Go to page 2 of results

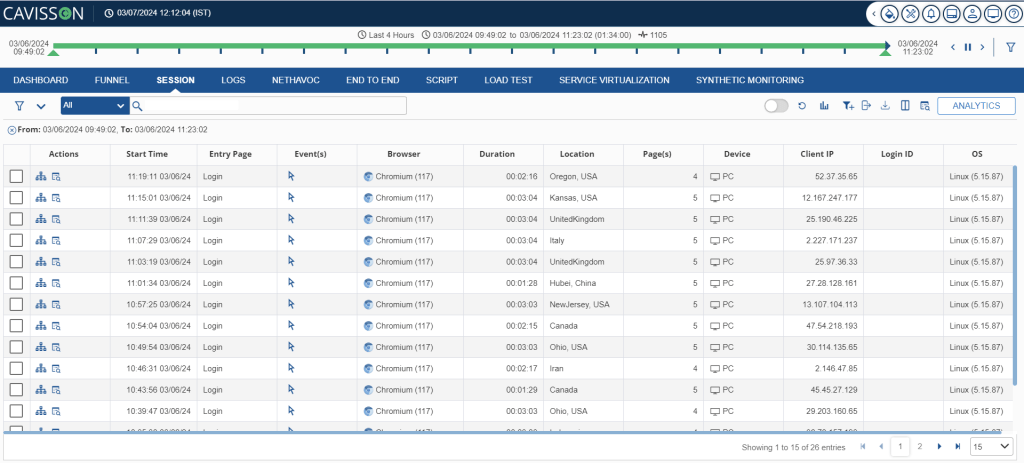(x=919, y=446)
